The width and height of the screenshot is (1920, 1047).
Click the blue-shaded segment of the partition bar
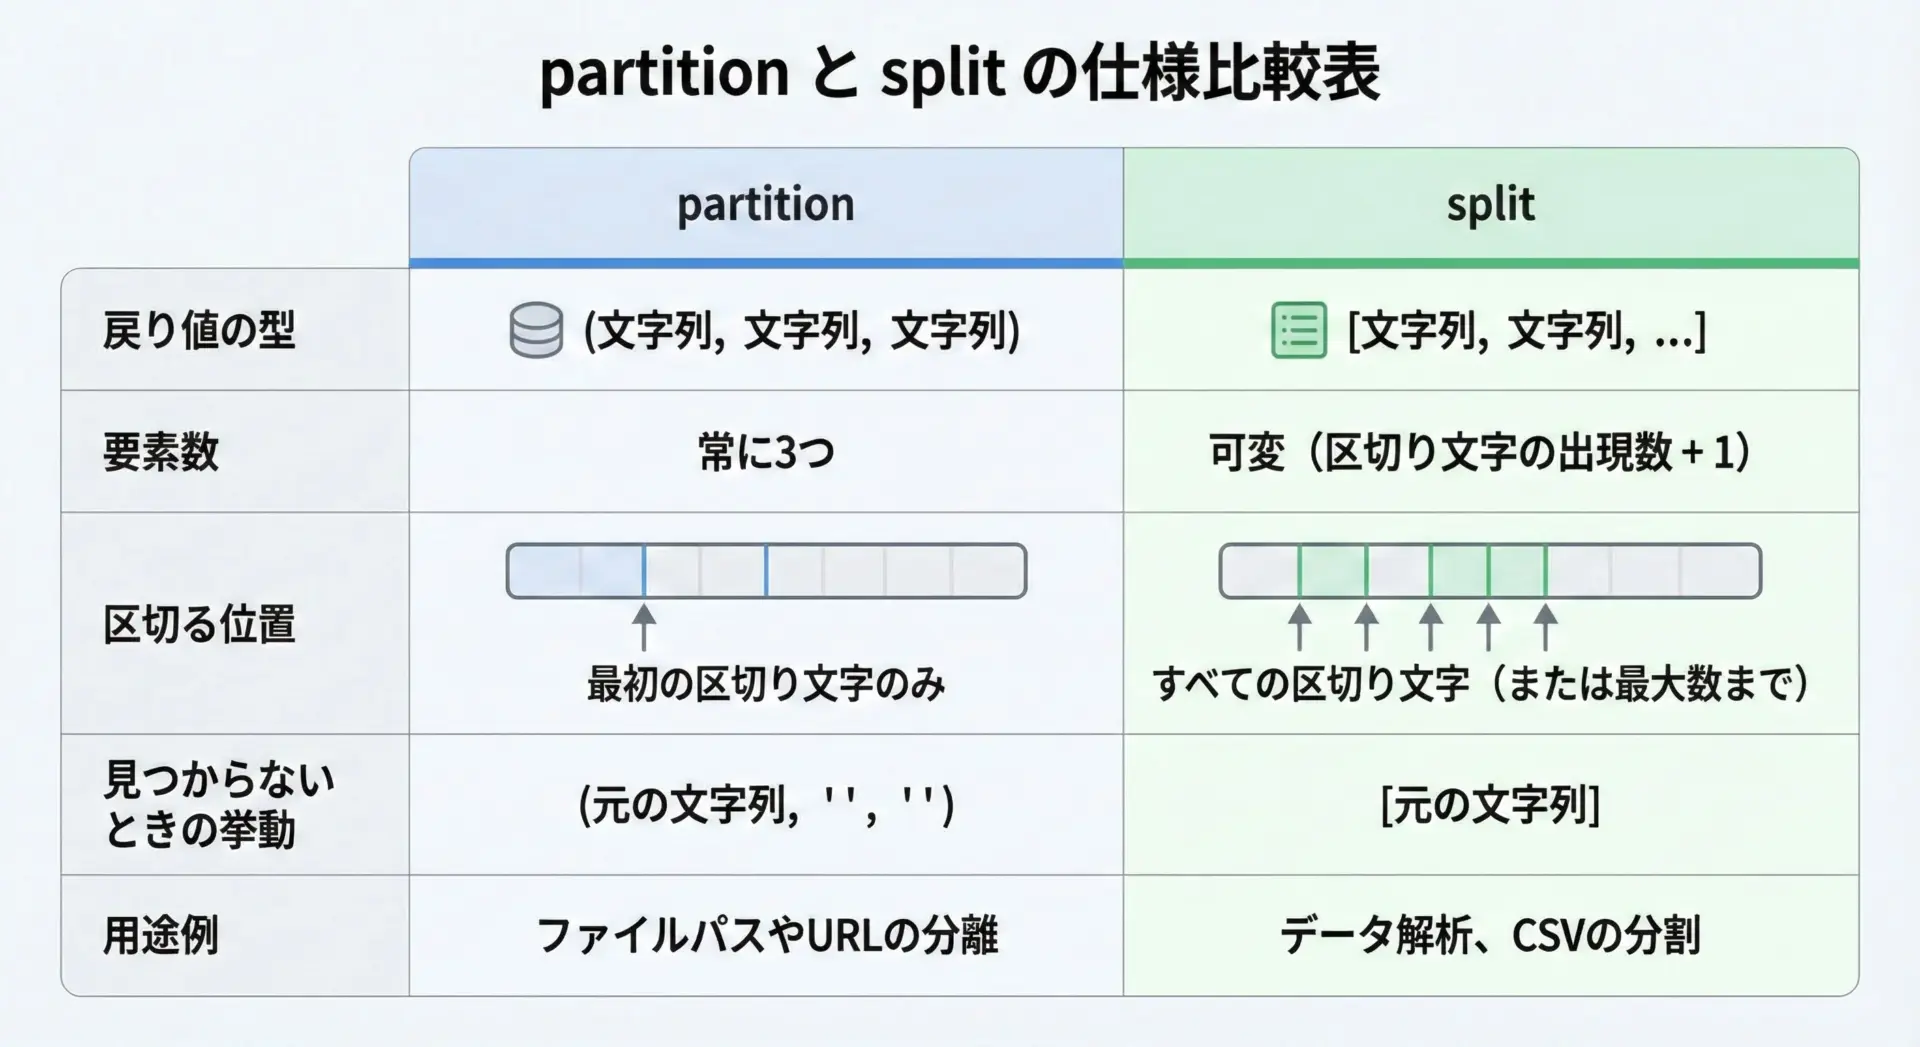click(x=576, y=571)
